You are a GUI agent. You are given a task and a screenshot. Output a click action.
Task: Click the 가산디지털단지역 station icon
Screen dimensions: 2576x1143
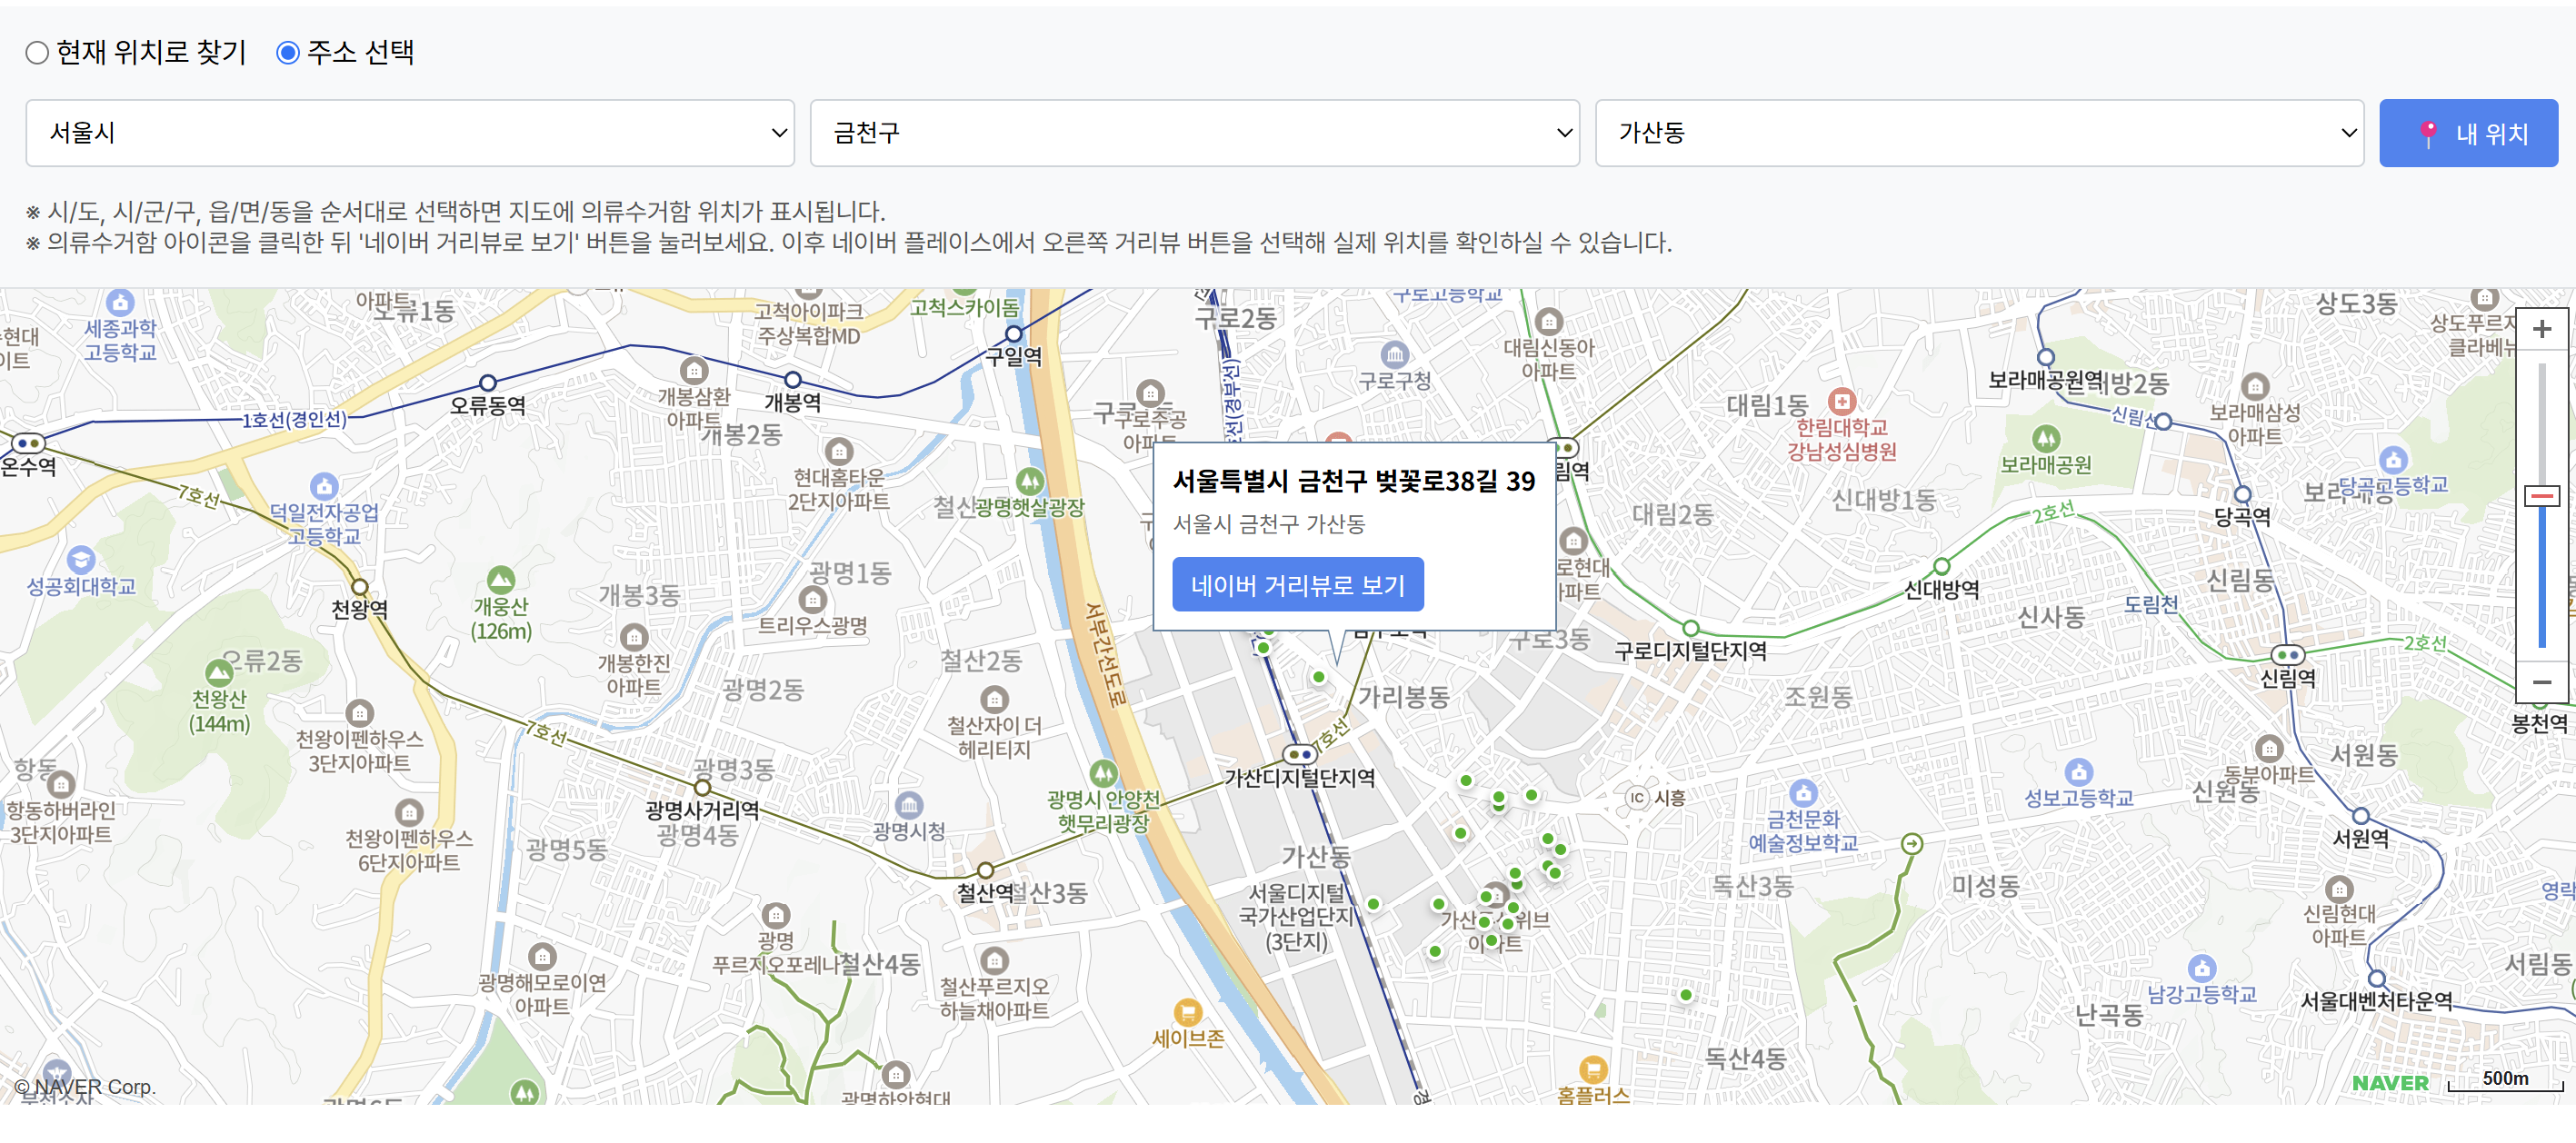pos(1299,754)
